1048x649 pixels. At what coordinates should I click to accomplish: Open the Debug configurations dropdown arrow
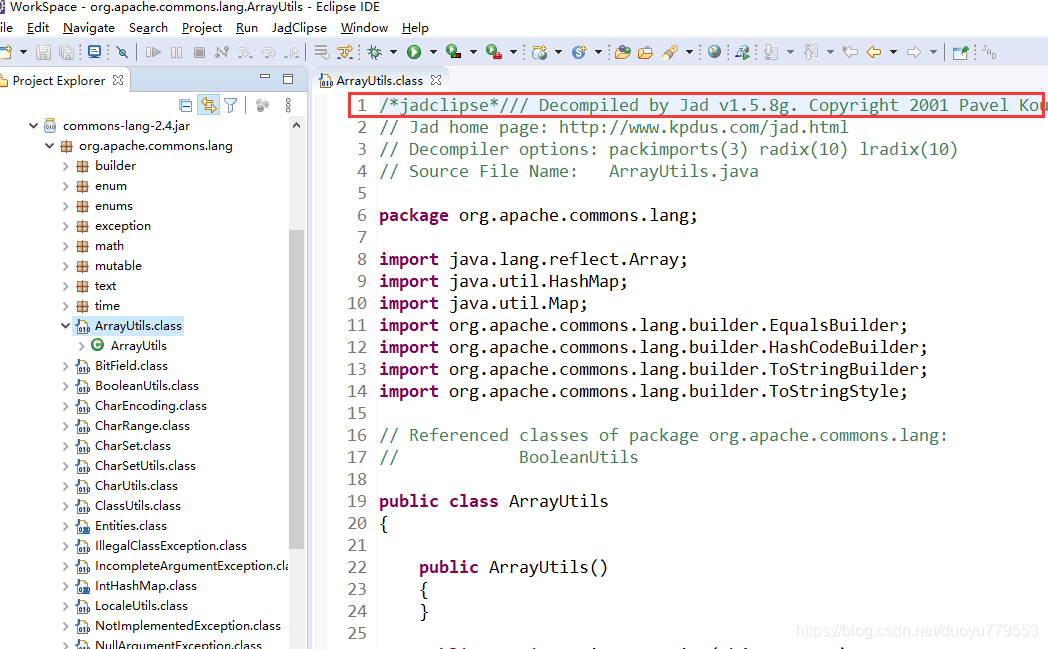pyautogui.click(x=393, y=52)
